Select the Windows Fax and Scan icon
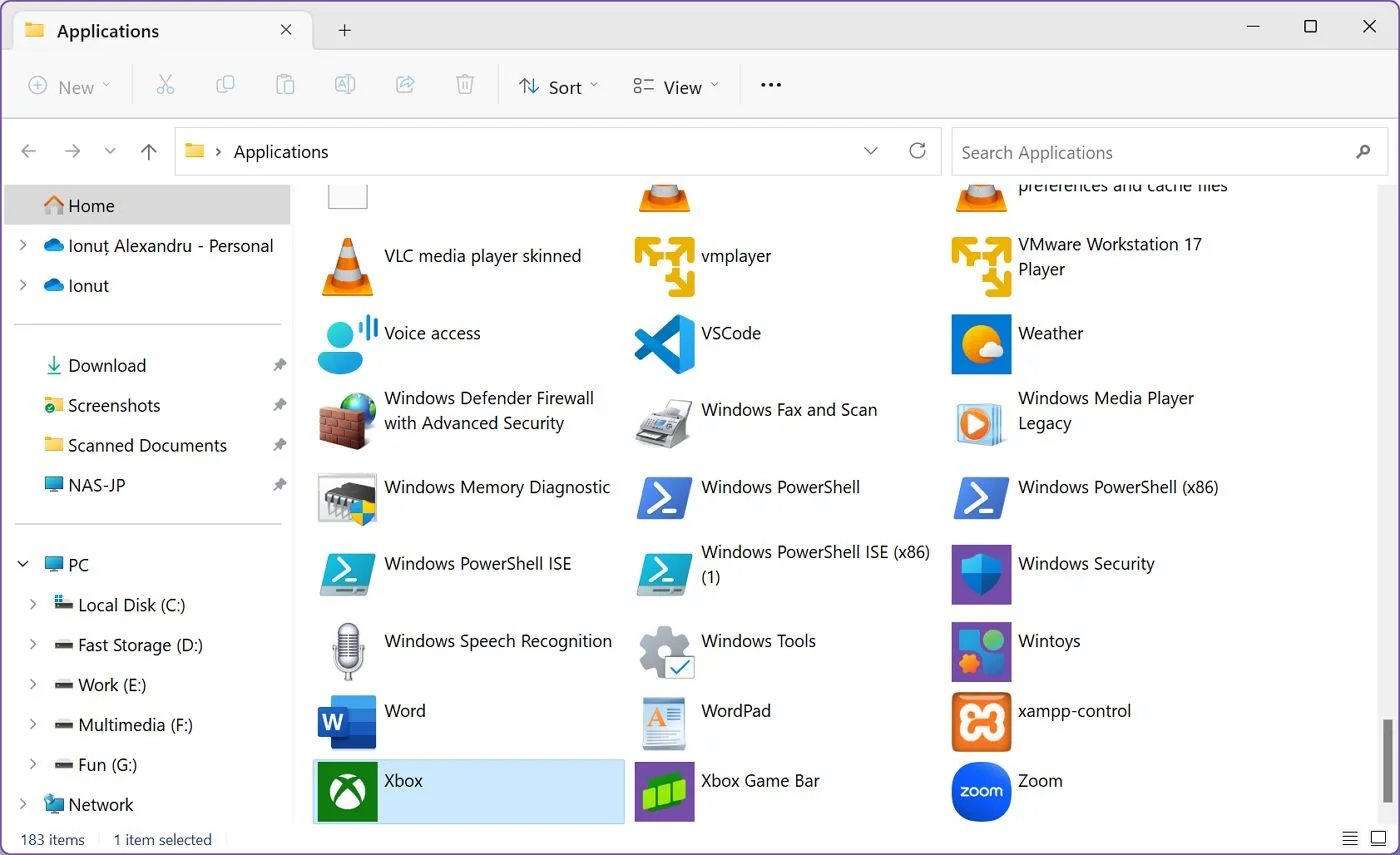1400x855 pixels. (x=664, y=421)
